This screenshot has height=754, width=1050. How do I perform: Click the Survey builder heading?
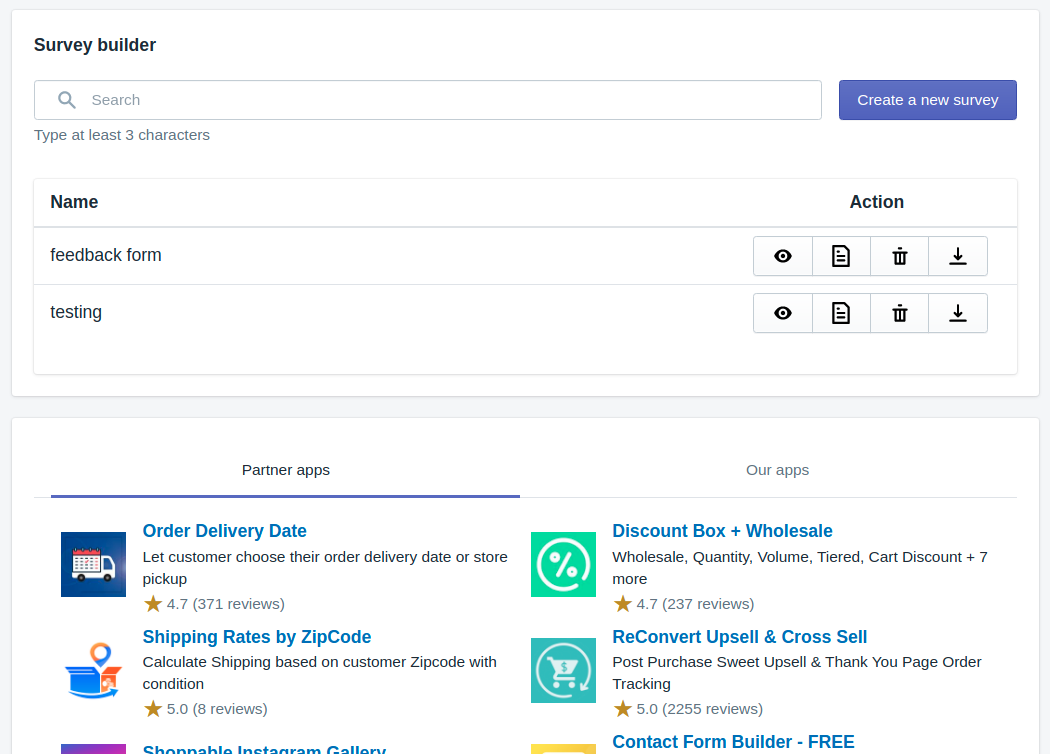(95, 45)
